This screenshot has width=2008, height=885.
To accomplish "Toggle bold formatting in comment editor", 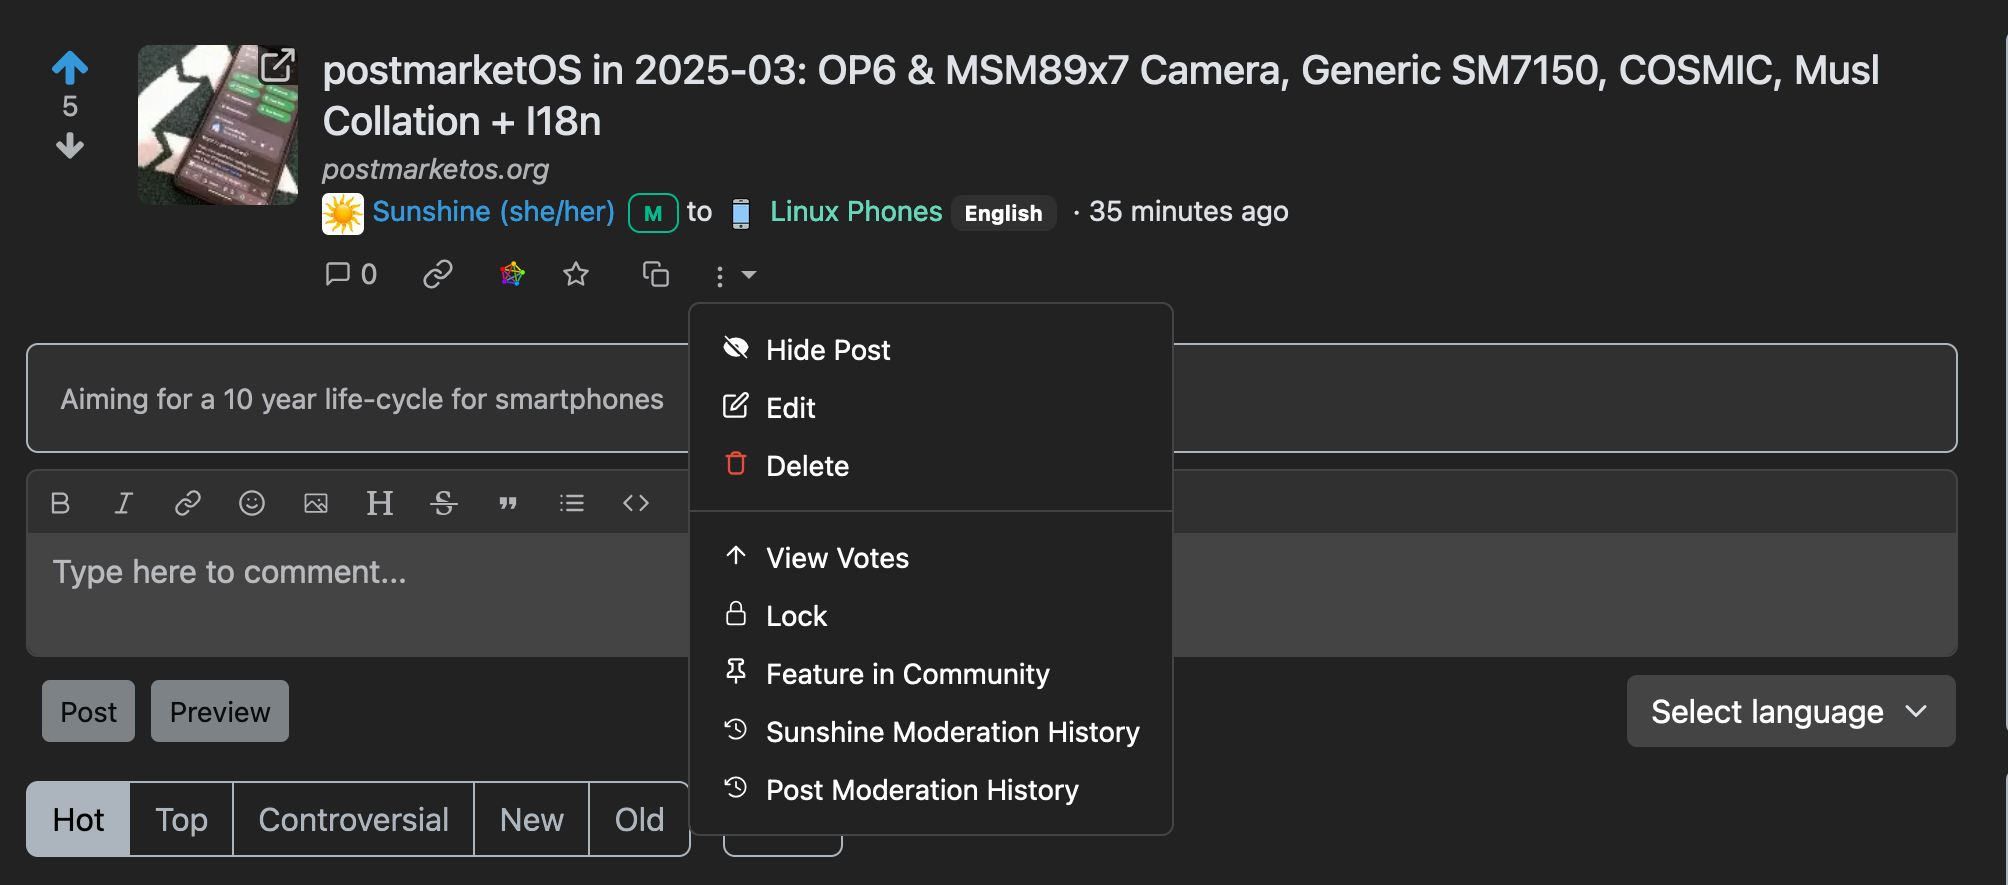I will (60, 503).
